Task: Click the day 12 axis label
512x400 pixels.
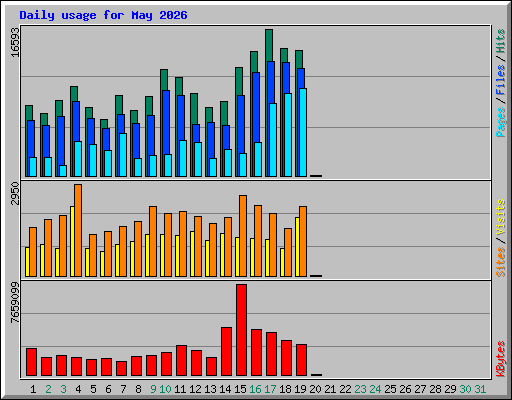Action: pos(195,389)
